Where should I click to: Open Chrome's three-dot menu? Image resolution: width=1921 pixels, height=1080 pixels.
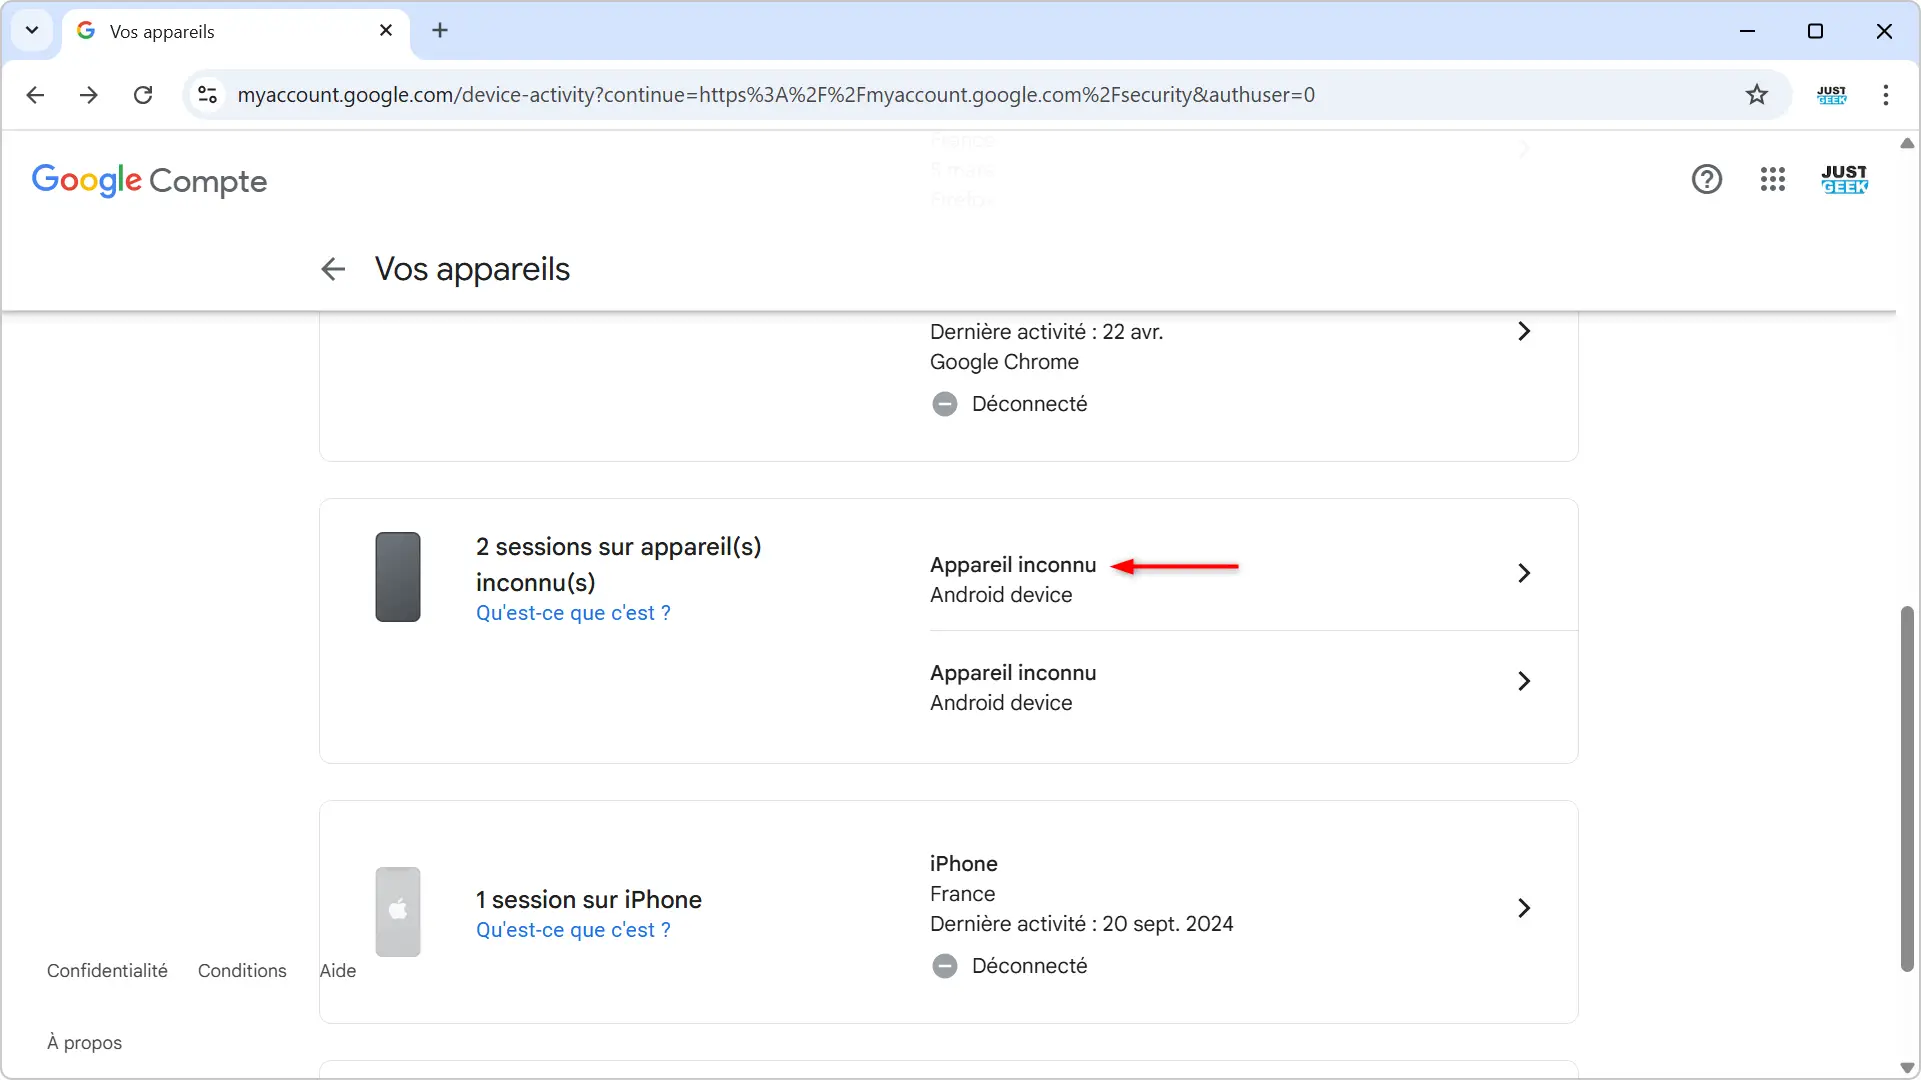[x=1886, y=95]
